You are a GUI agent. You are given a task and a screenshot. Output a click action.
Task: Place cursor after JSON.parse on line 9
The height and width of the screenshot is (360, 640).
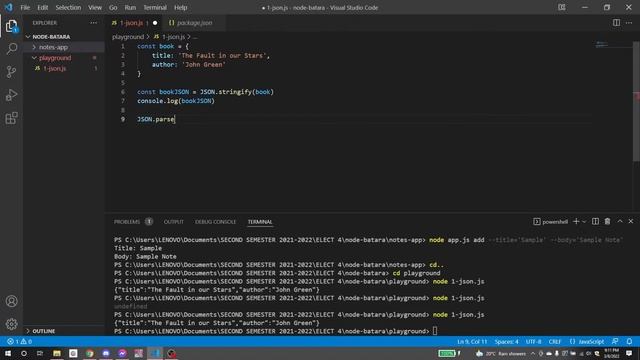click(175, 119)
